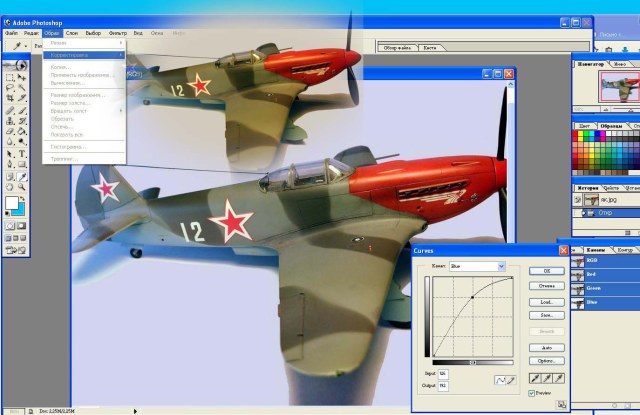
Task: Select the Move tool
Action: (22, 77)
